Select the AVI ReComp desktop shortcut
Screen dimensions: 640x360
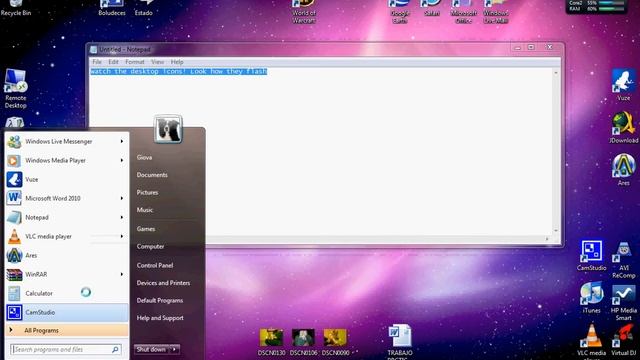pyautogui.click(x=623, y=259)
